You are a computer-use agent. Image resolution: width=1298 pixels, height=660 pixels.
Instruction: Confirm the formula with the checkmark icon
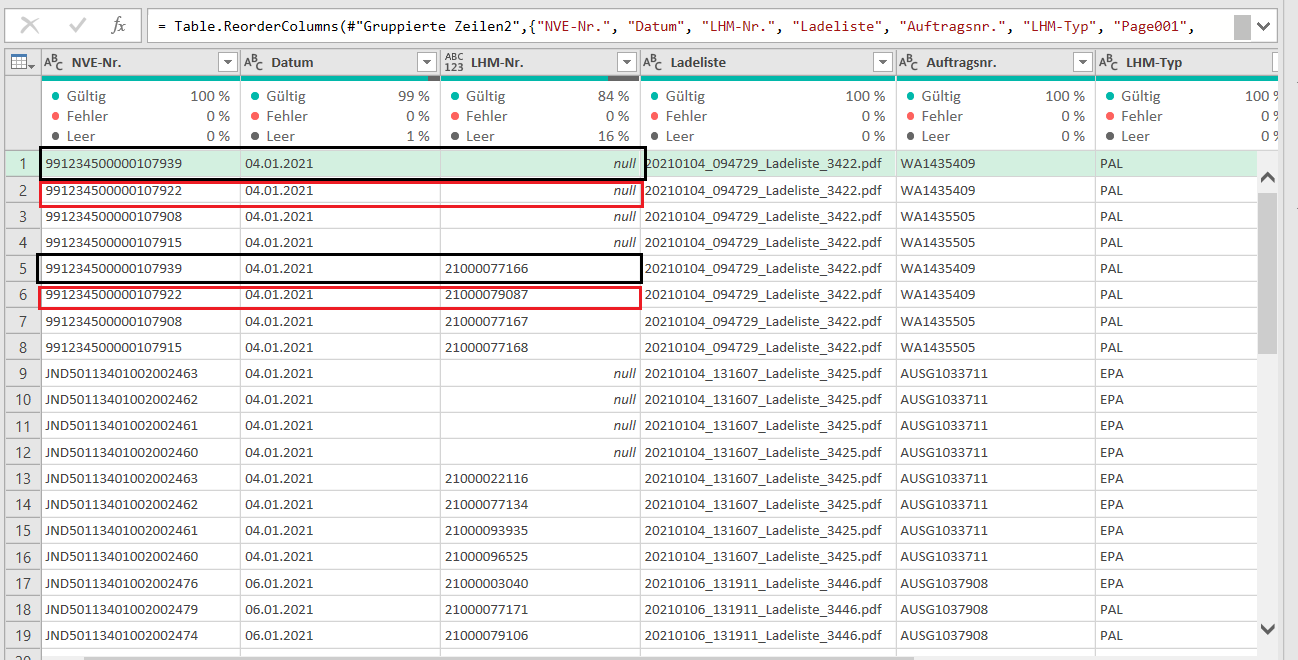(77, 26)
